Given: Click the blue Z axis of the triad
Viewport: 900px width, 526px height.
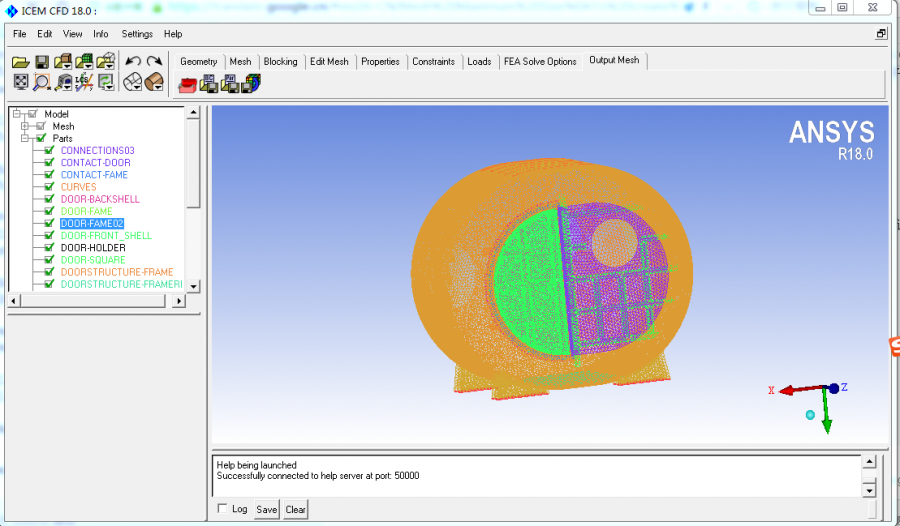Looking at the screenshot, I should (x=836, y=388).
